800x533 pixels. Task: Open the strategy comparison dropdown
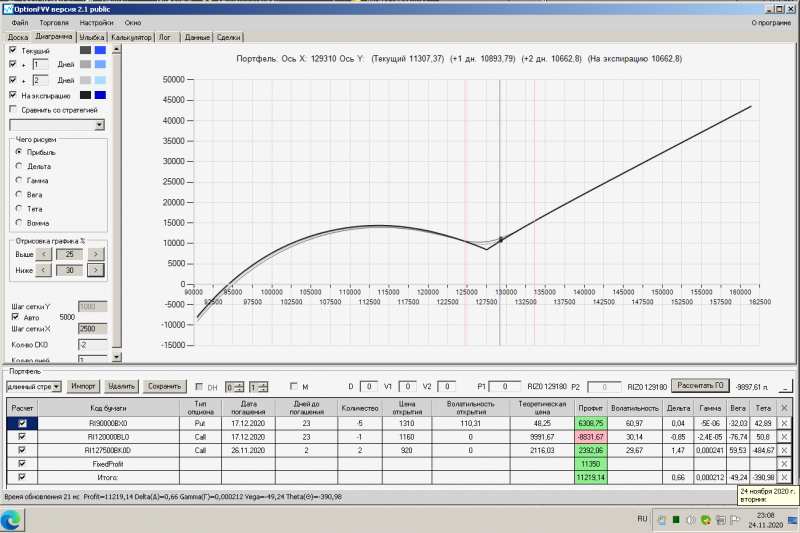click(99, 125)
